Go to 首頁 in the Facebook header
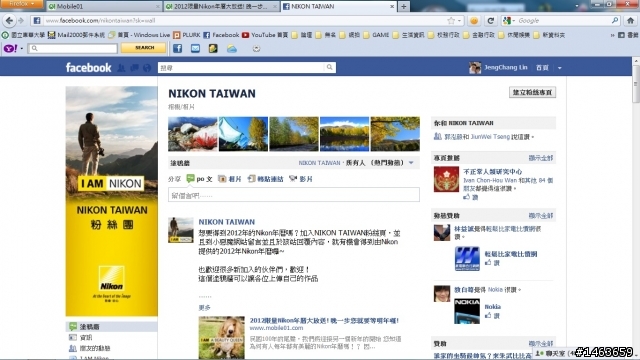Screen dimensions: 640x360 (x=542, y=68)
